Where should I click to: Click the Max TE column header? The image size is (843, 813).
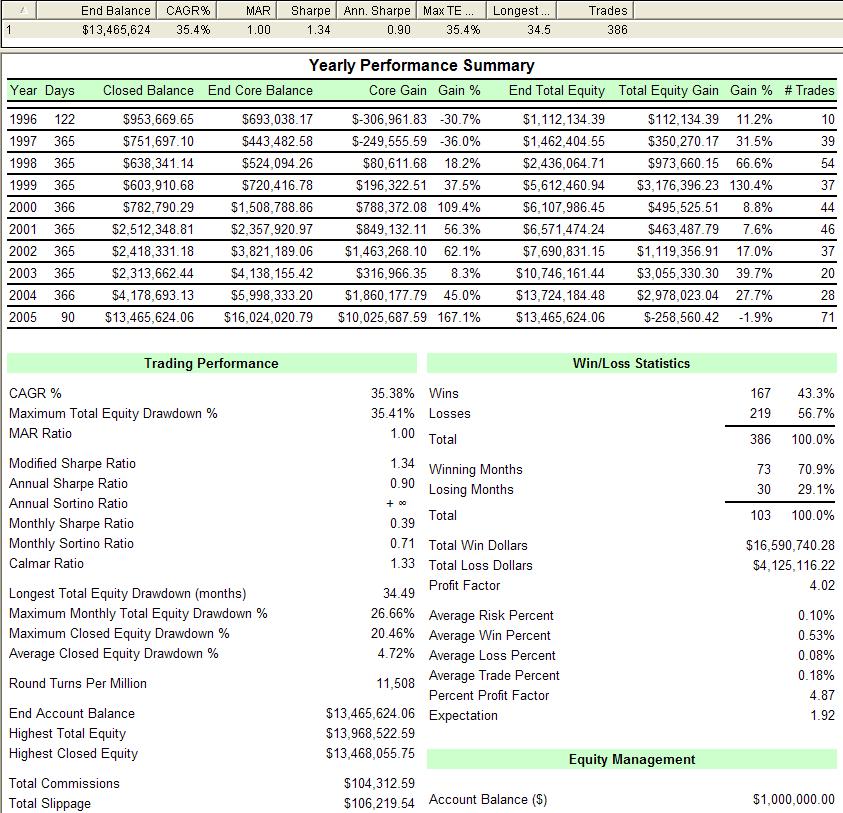tap(452, 10)
